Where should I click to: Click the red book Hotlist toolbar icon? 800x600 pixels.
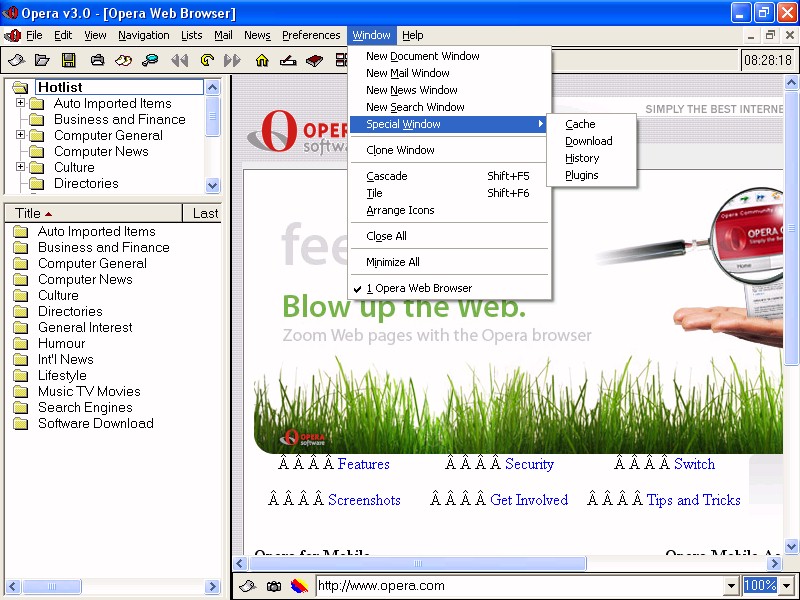coord(314,60)
